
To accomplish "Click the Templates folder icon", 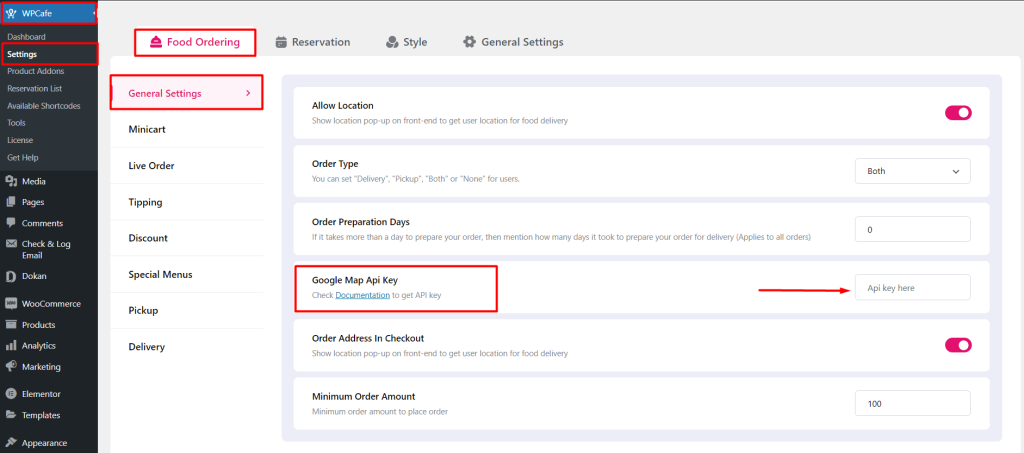I will (11, 414).
